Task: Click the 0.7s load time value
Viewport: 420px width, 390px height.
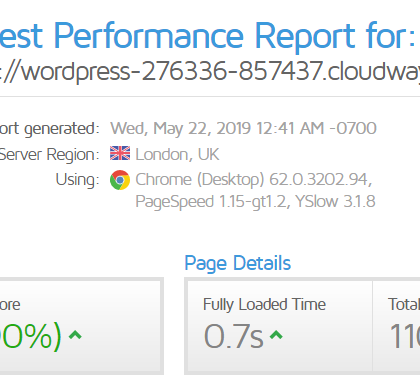Action: pyautogui.click(x=233, y=336)
